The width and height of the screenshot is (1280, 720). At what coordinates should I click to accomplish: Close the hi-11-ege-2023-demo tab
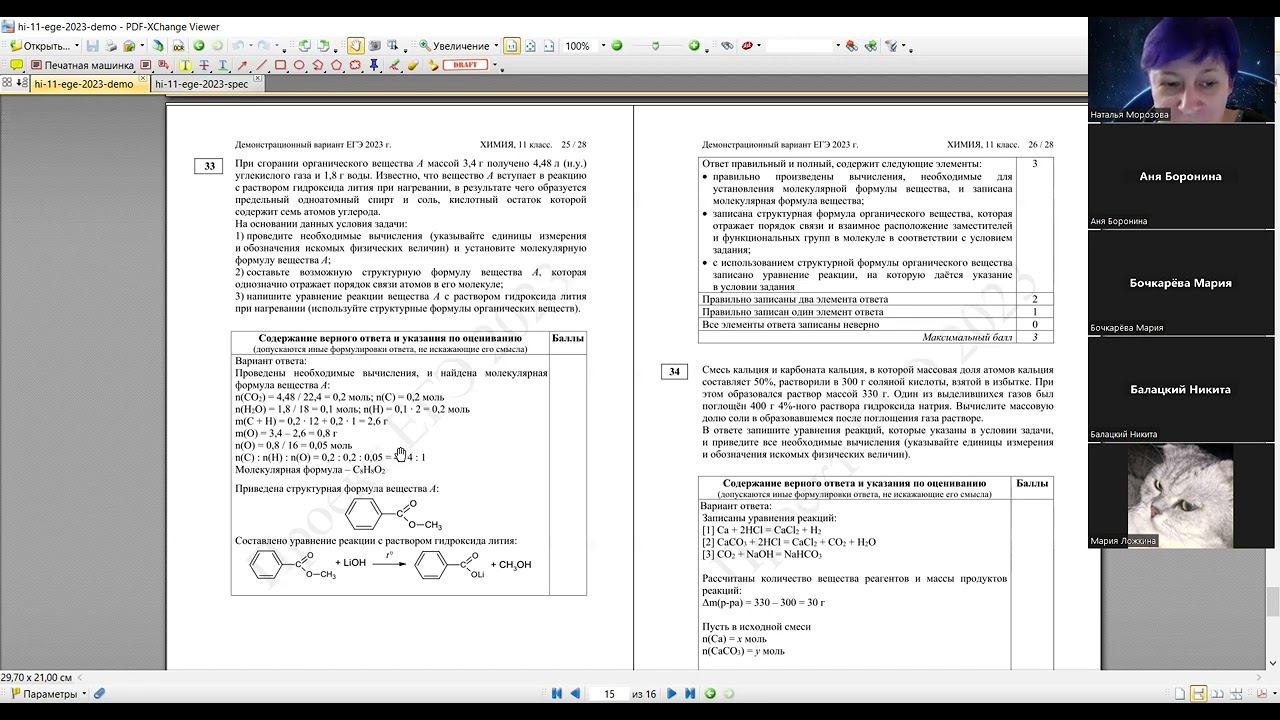(x=144, y=80)
